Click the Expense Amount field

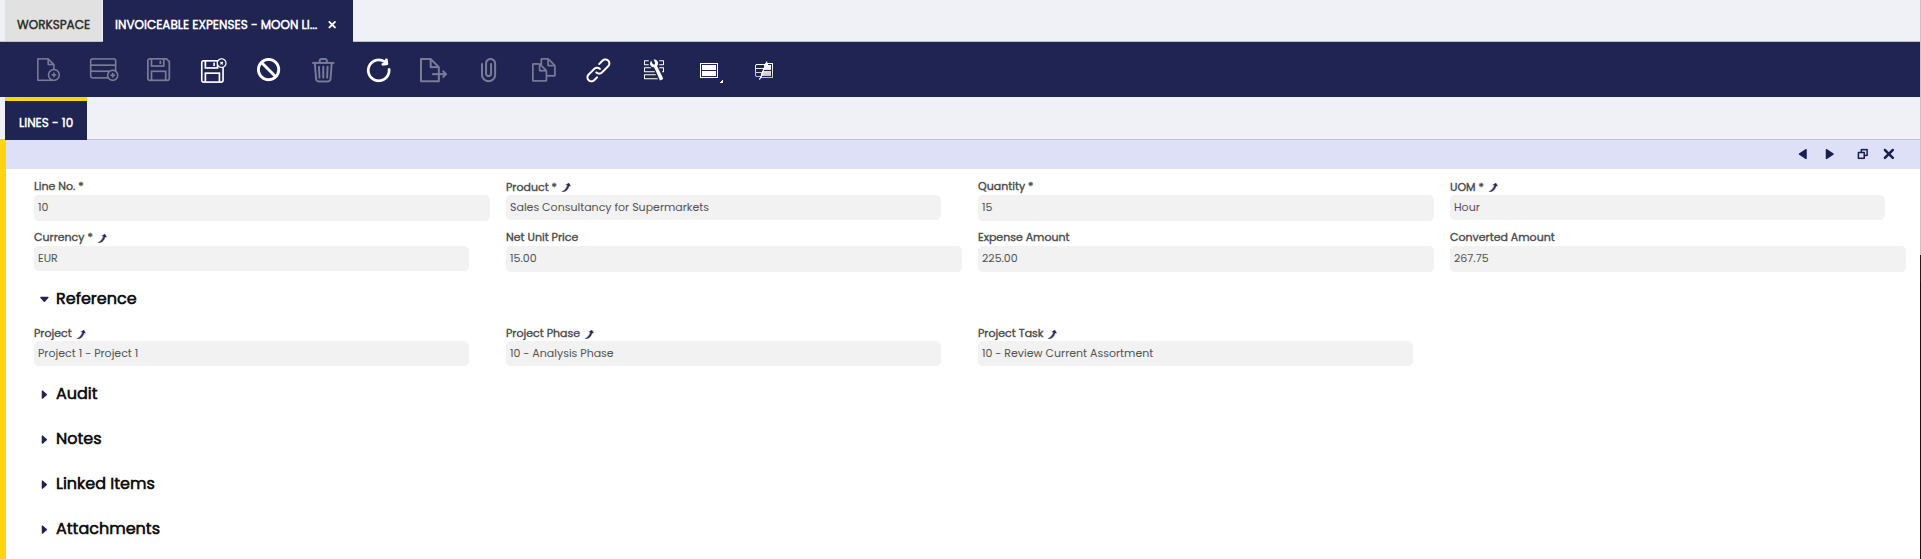[x=1205, y=259]
